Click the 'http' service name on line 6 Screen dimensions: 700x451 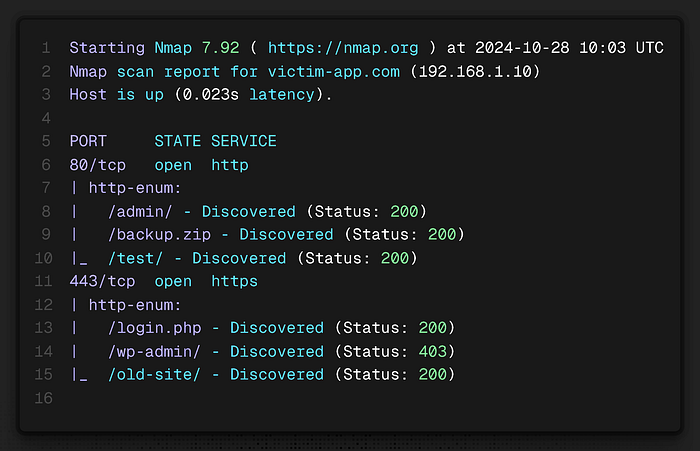(230, 165)
